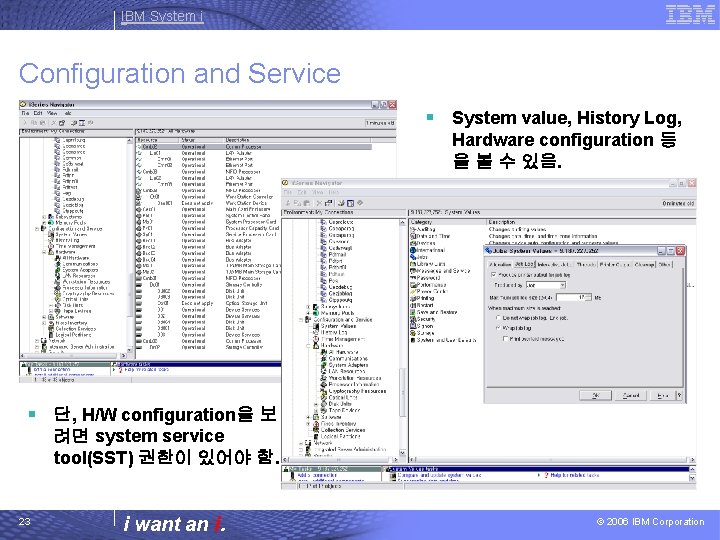Switch to the Allocation tab in Jobs dialog
This screenshot has width=720, height=540.
click(500, 264)
